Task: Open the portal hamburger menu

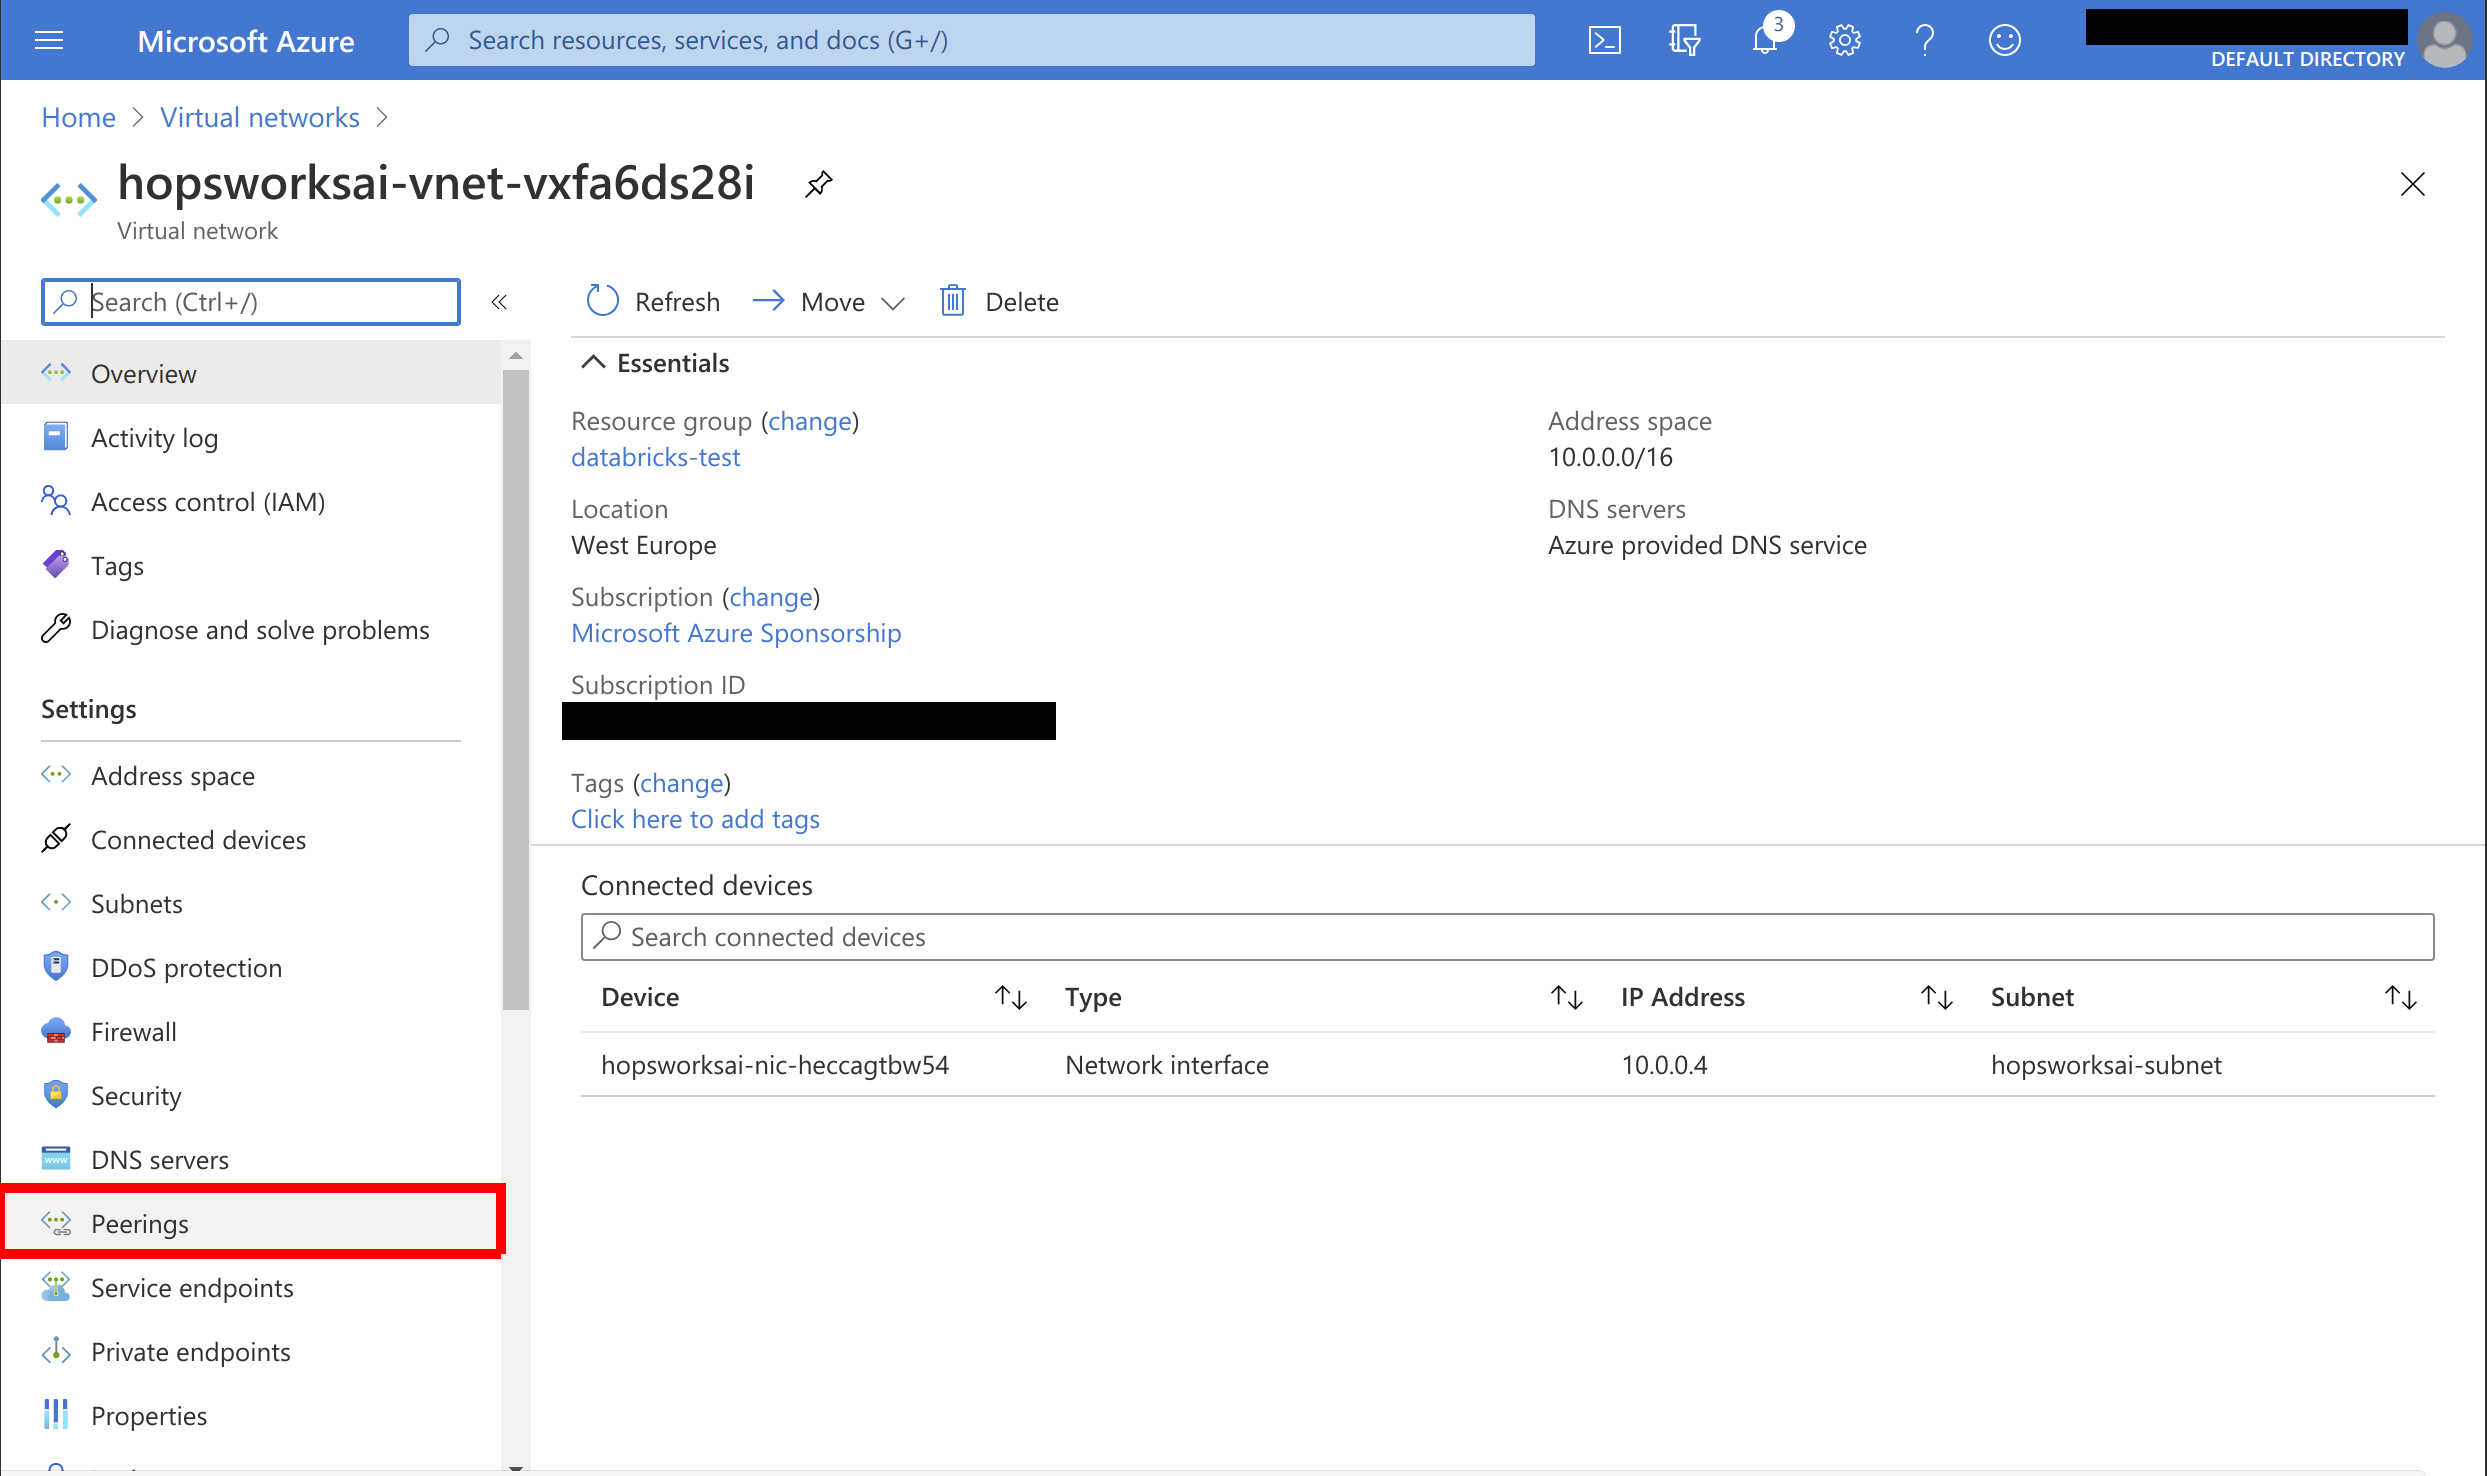Action: (49, 41)
